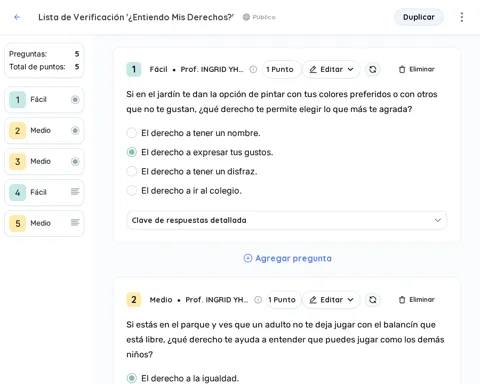Click the 'Total de puntos:' label

[x=37, y=67]
